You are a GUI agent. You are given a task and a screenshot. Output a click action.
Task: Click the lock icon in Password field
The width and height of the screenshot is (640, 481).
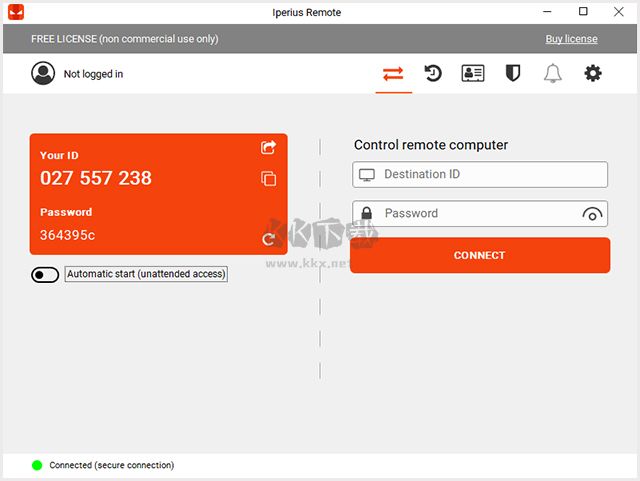pos(367,213)
